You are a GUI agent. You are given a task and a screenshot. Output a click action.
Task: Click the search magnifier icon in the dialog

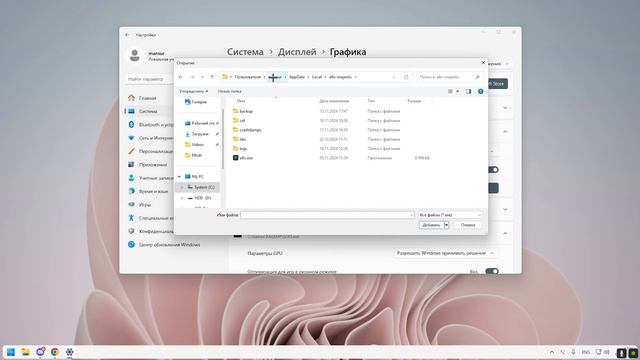click(x=477, y=77)
